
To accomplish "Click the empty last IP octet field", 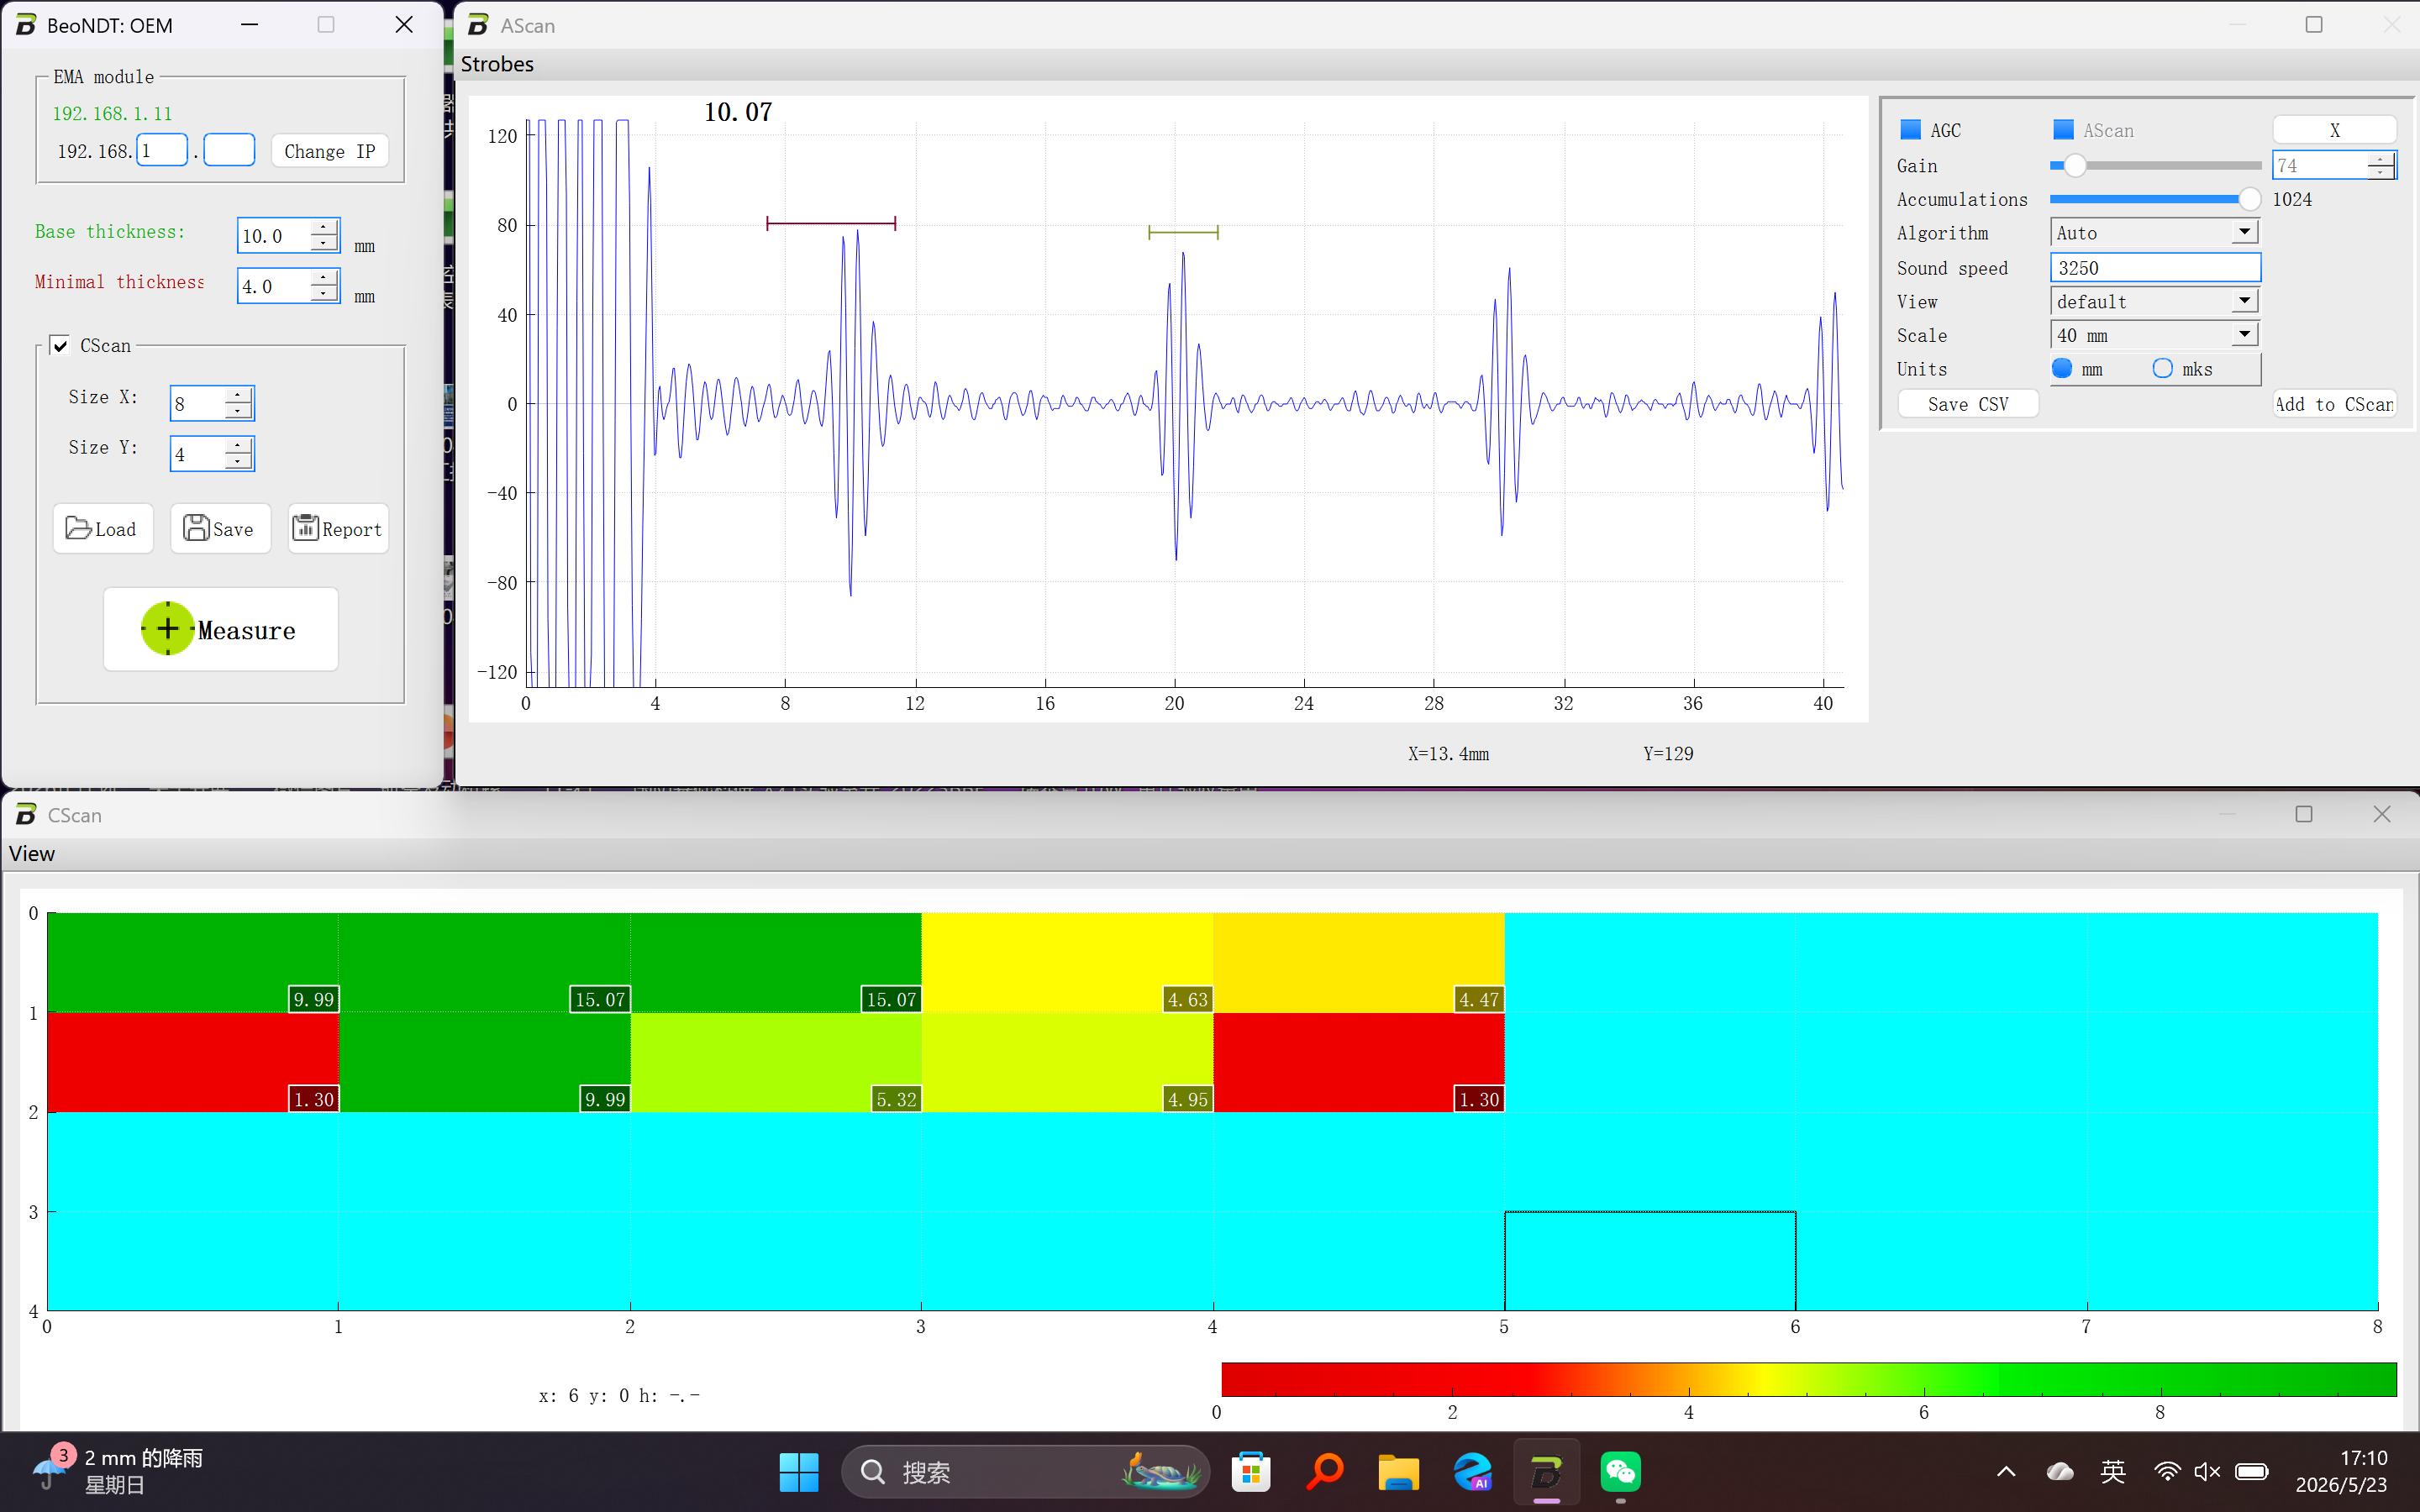I will [x=229, y=151].
